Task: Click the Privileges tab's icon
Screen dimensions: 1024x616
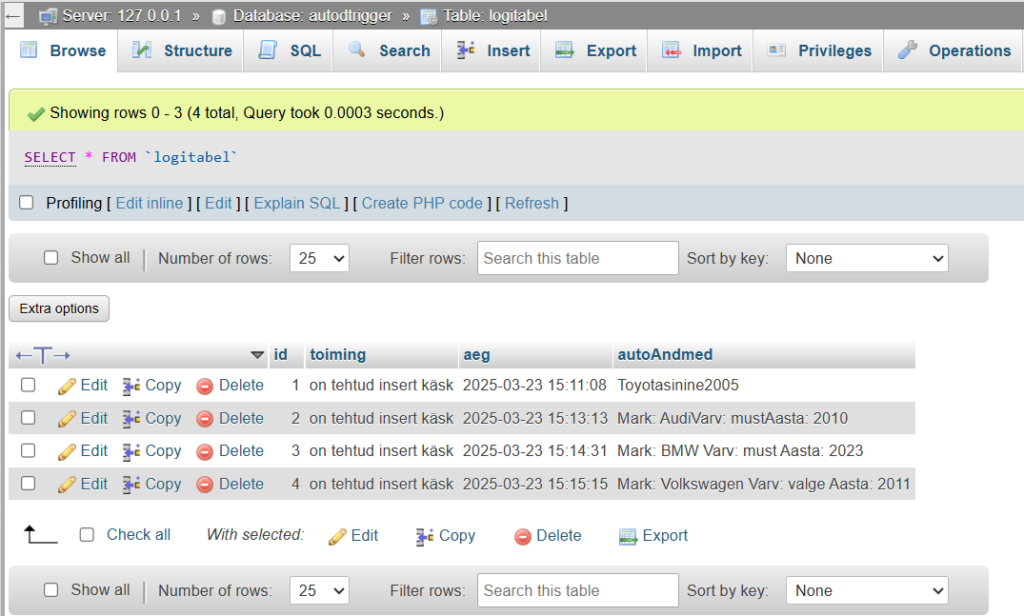Action: coord(776,50)
